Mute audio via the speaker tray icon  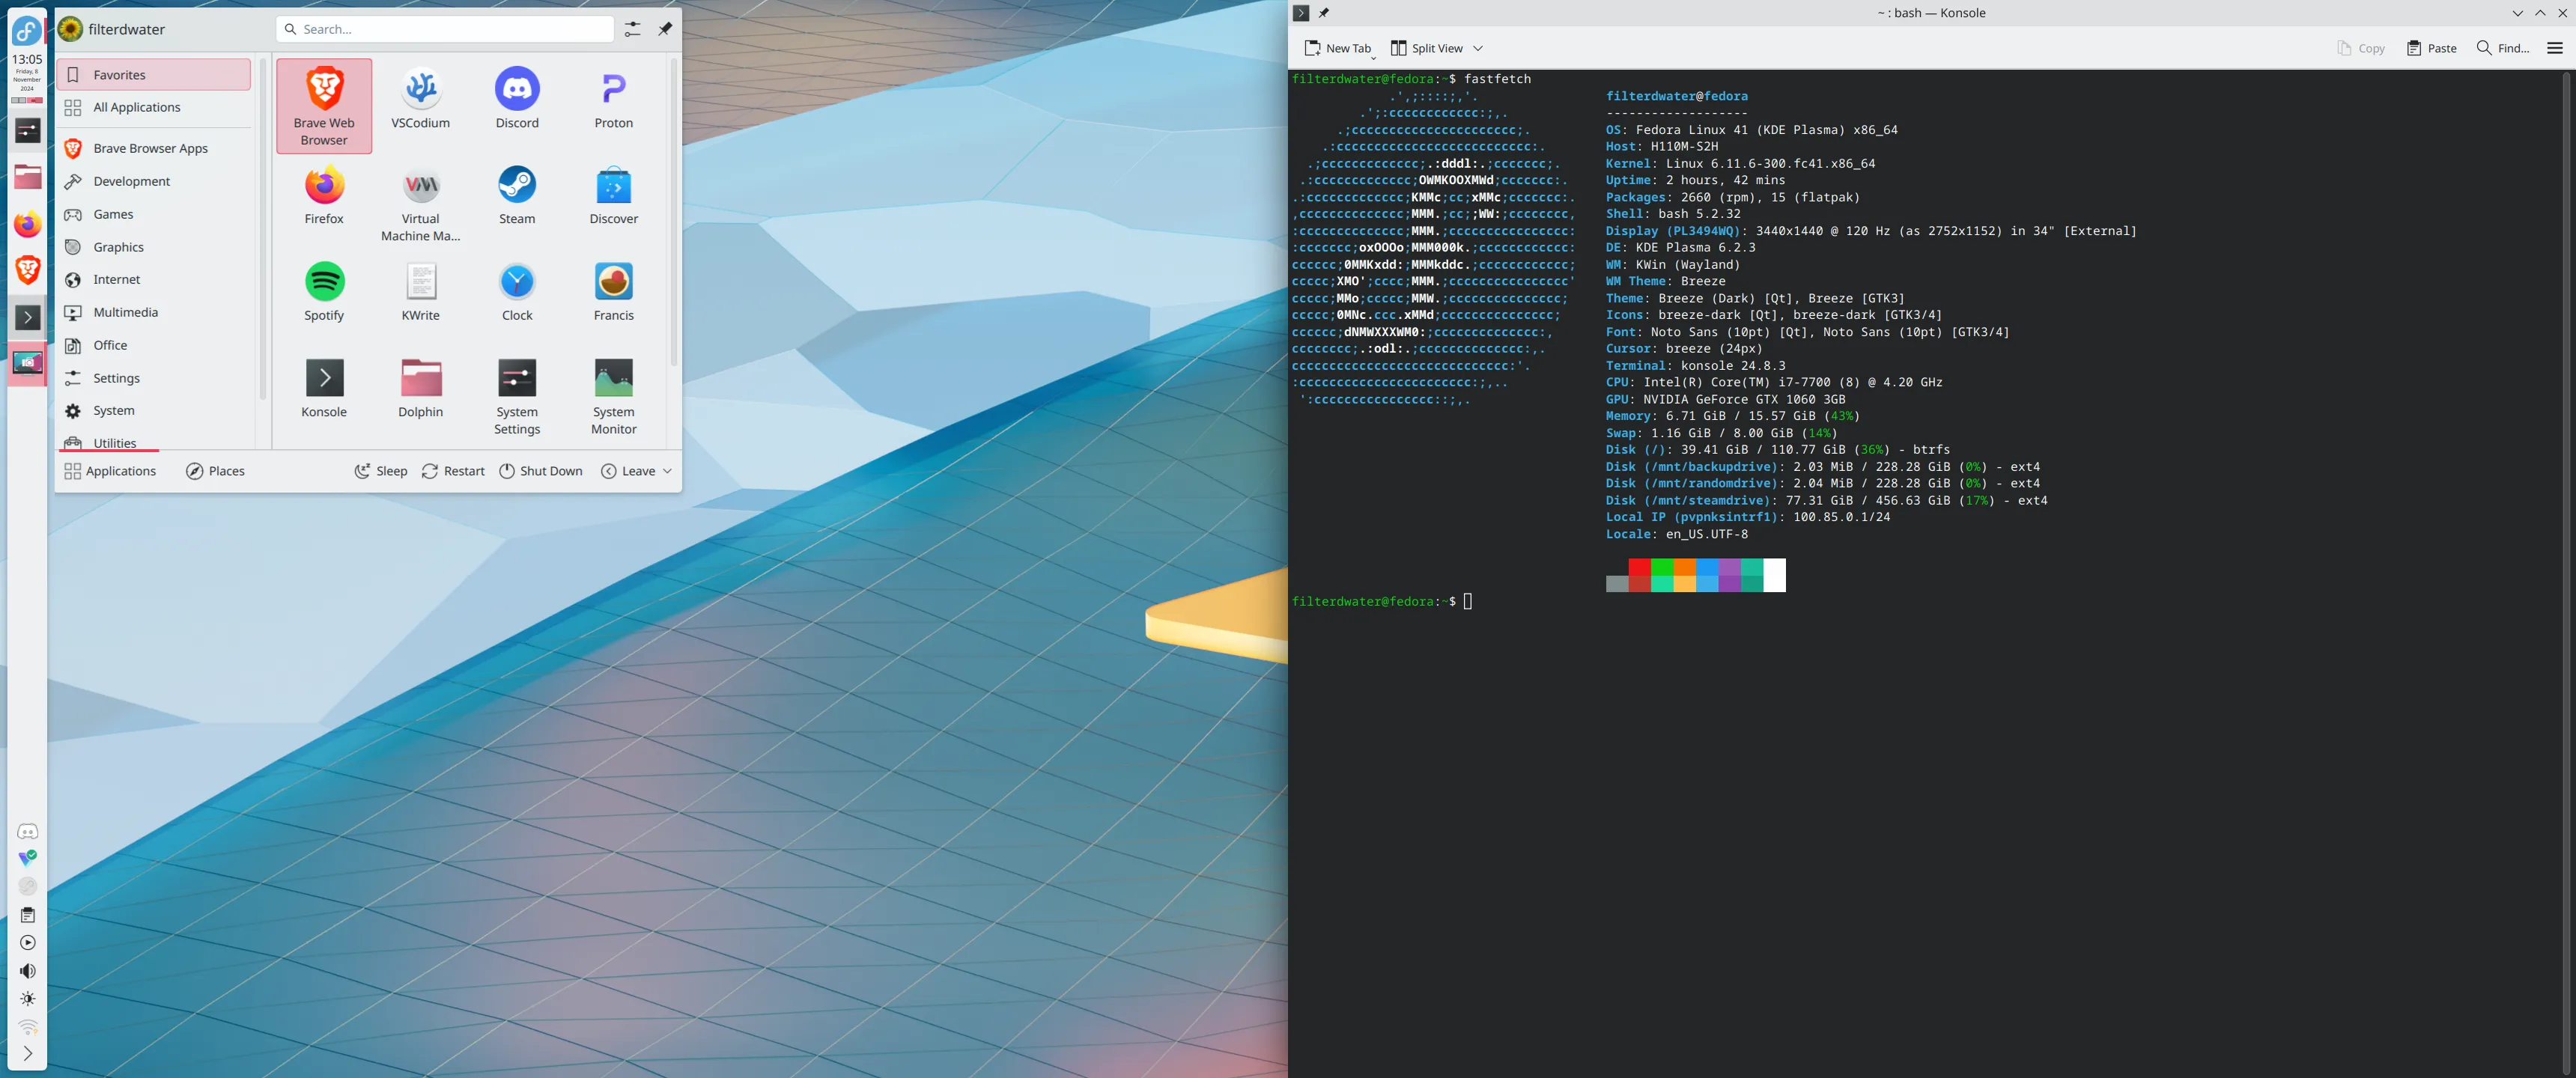27,970
